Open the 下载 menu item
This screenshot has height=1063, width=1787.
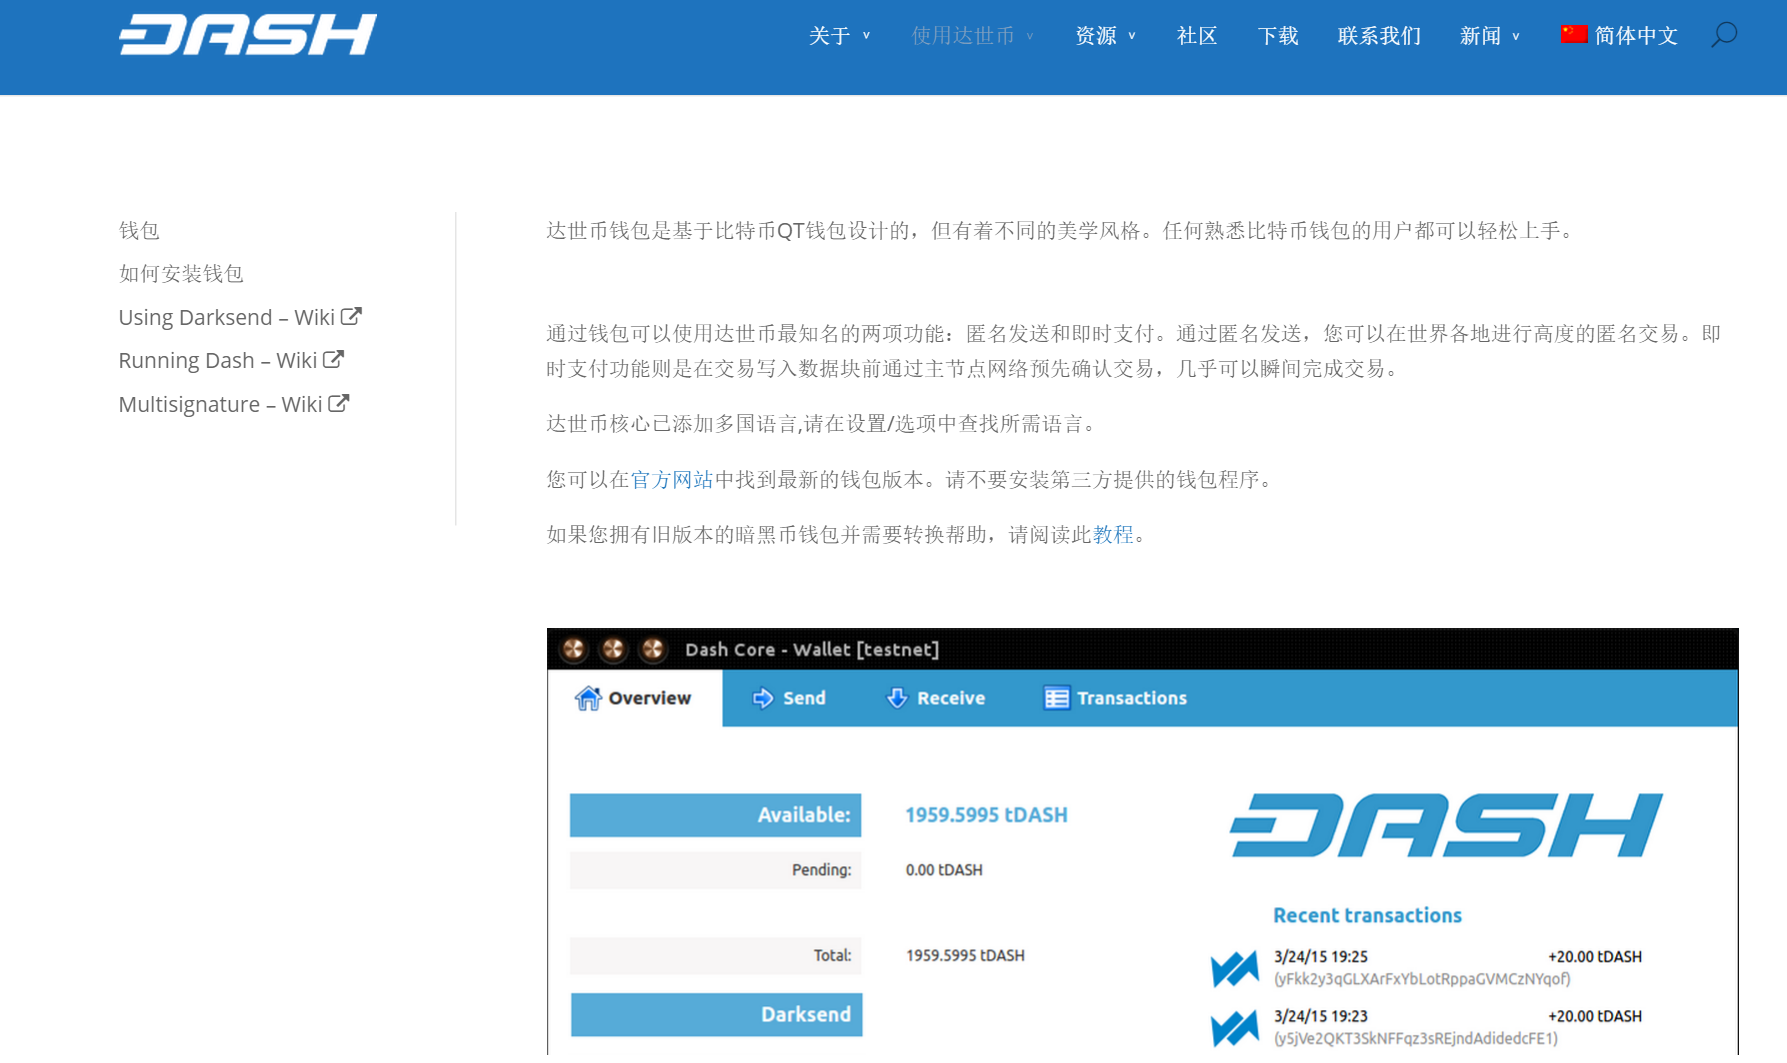click(1278, 36)
